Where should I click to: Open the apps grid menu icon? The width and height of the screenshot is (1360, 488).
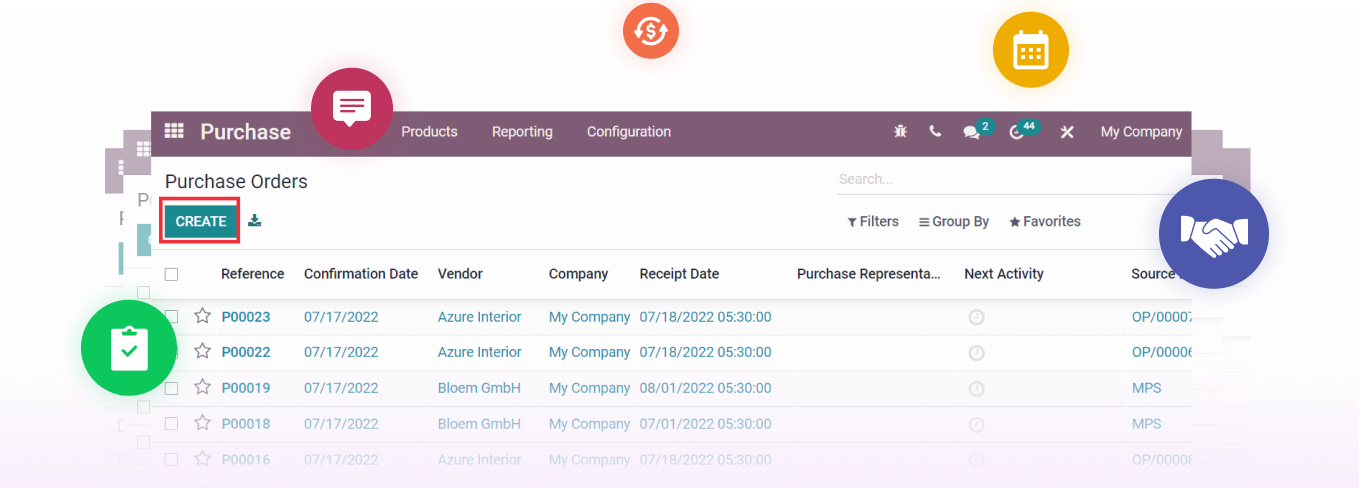(x=175, y=131)
